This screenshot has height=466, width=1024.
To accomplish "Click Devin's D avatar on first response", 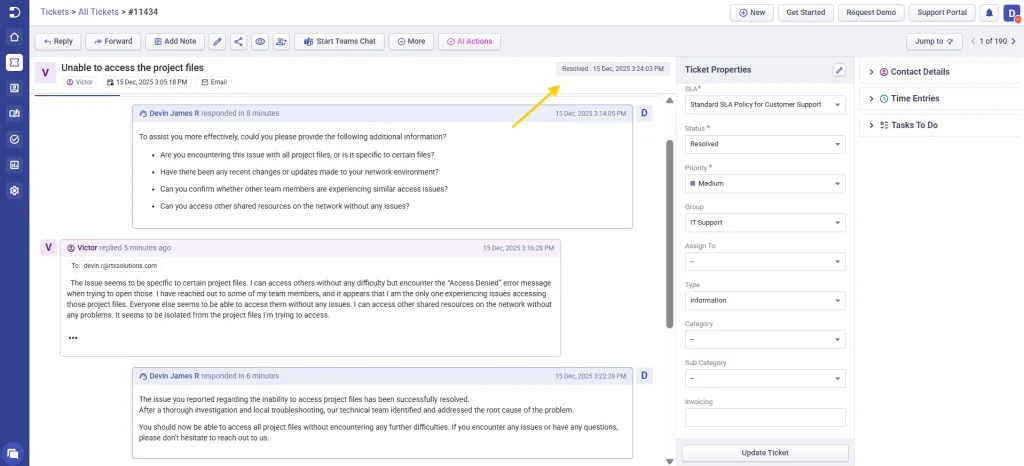I will pos(644,113).
